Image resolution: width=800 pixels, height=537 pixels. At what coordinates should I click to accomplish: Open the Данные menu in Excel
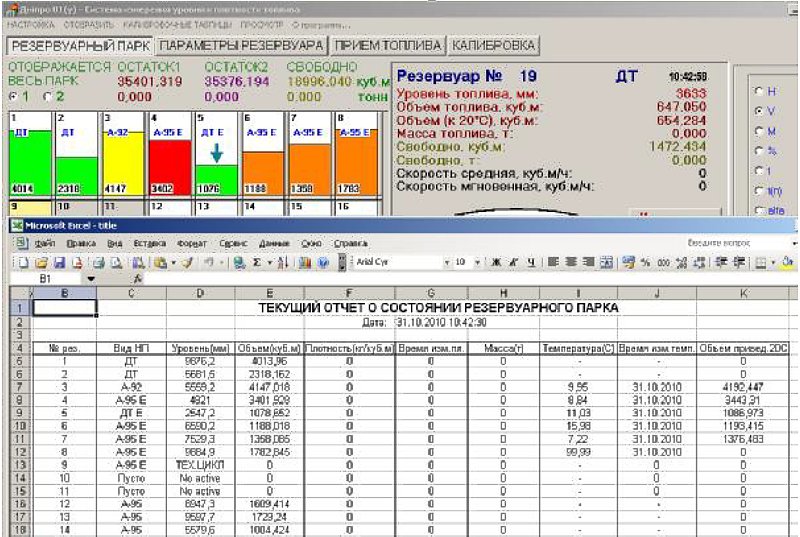tap(274, 244)
